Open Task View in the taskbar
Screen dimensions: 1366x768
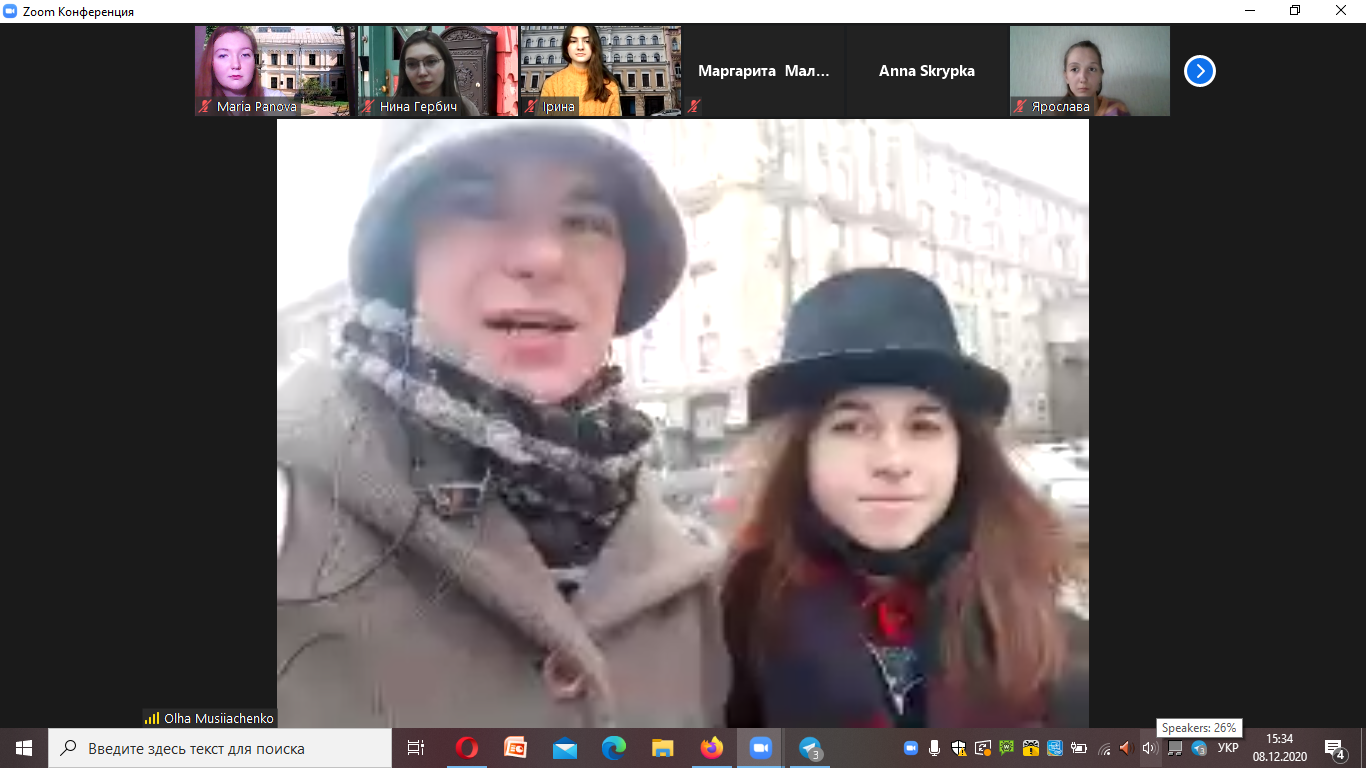tap(416, 748)
